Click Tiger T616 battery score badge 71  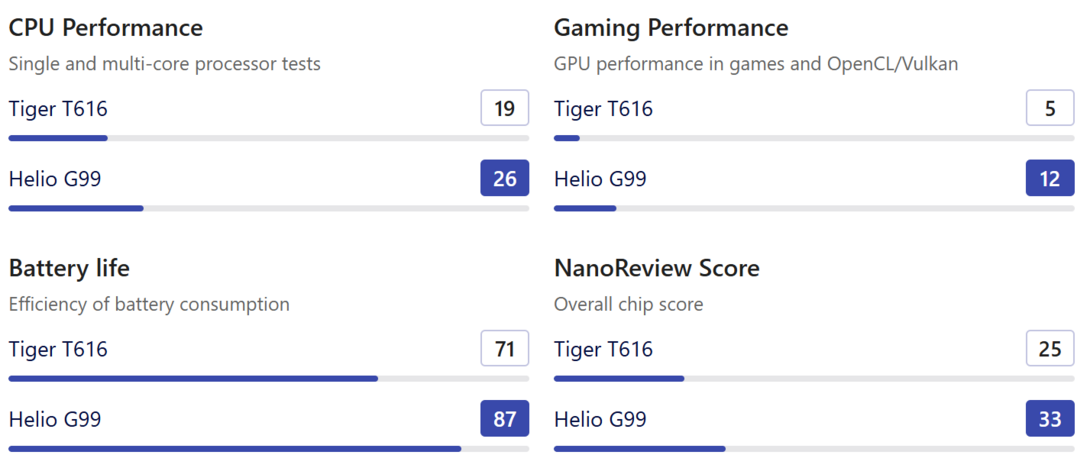click(x=505, y=349)
